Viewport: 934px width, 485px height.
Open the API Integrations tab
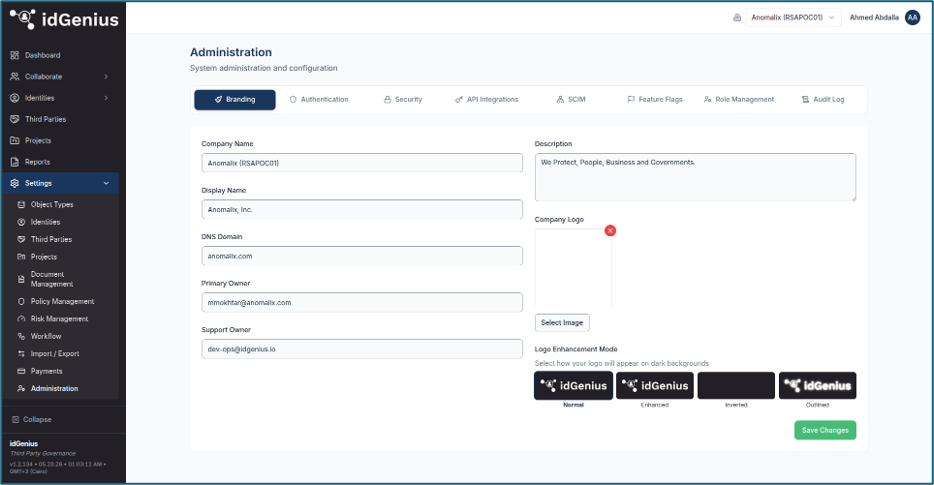[487, 100]
